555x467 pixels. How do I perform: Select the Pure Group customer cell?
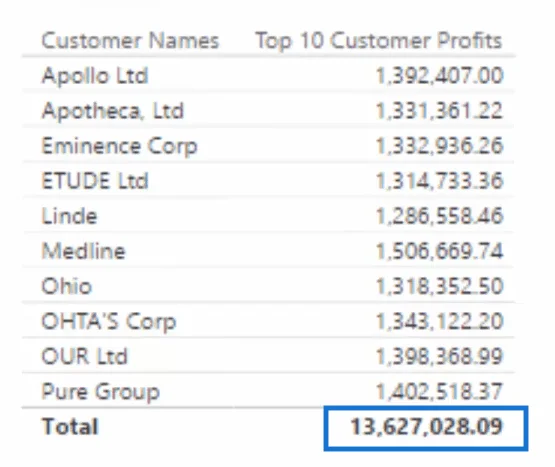[x=101, y=392]
